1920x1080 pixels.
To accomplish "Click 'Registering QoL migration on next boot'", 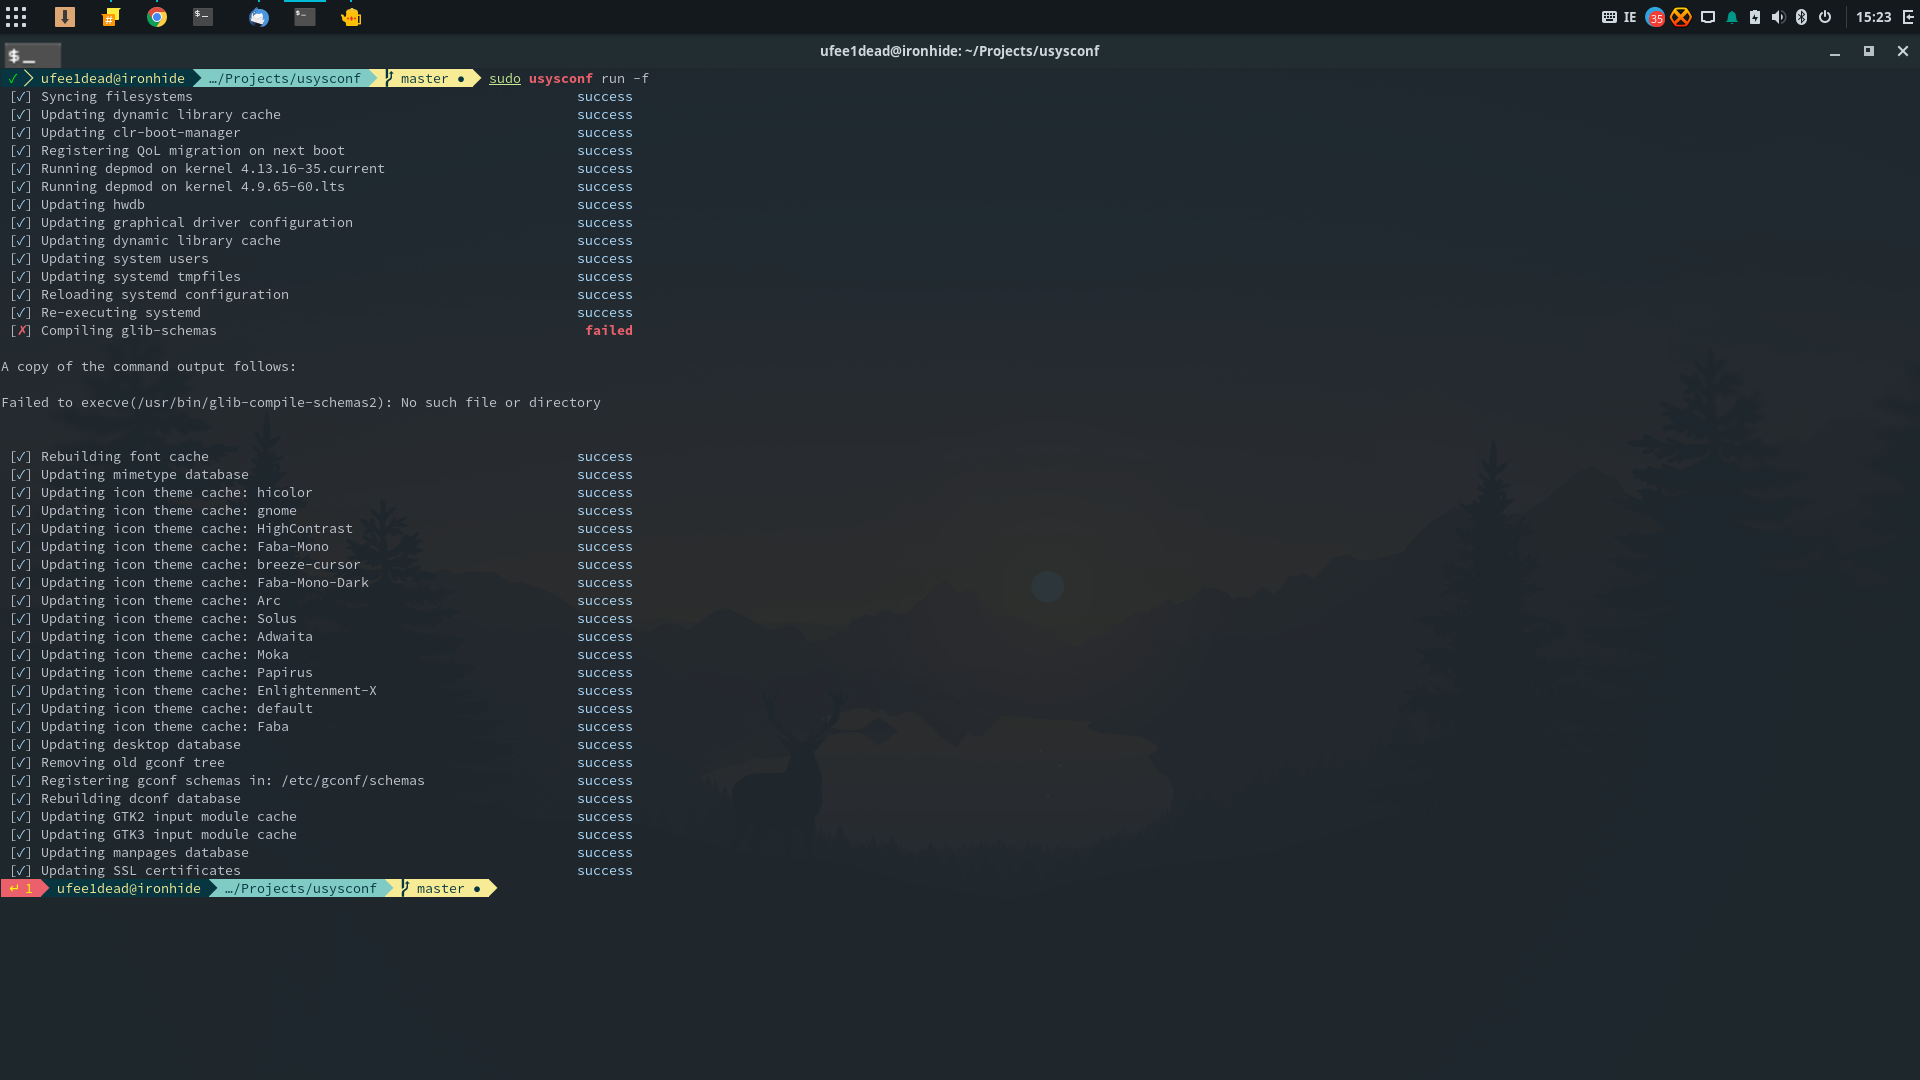I will (x=193, y=150).
